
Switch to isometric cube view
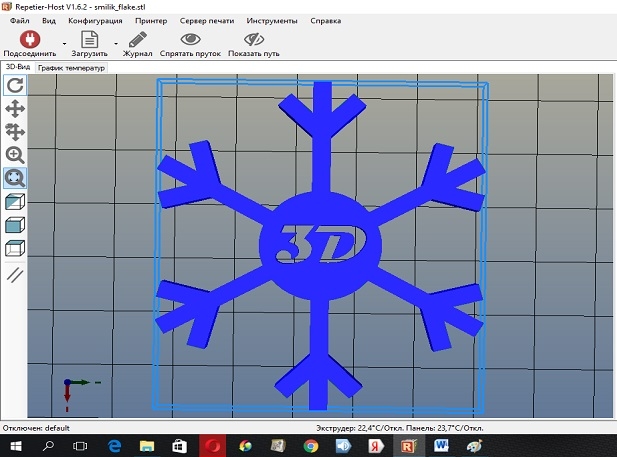click(15, 202)
